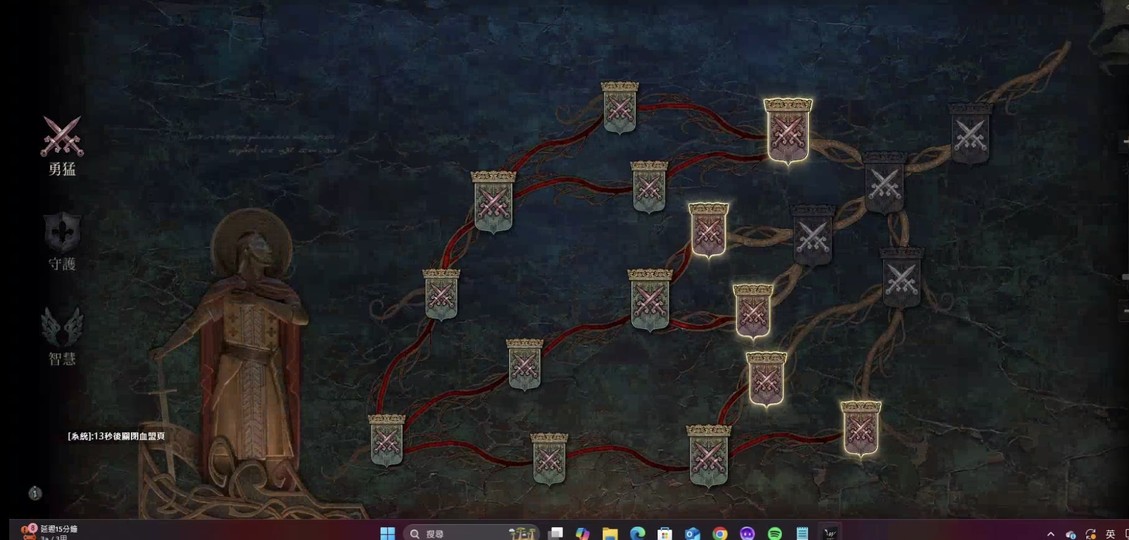This screenshot has height=540, width=1129.
Task: Select the 勇猛 crossed-swords tab
Action: pyautogui.click(x=62, y=137)
